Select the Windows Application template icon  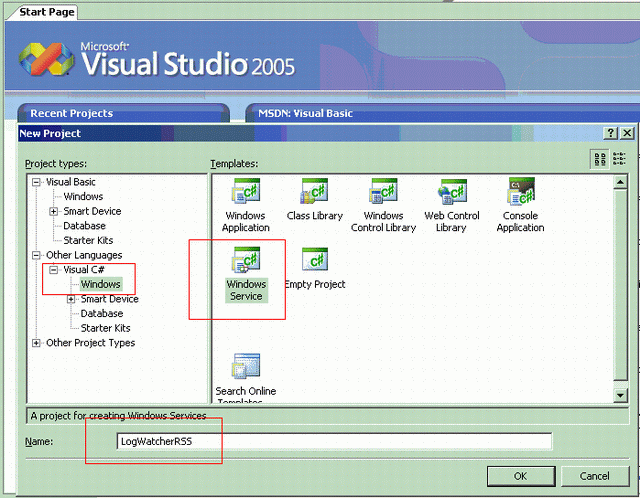click(245, 192)
